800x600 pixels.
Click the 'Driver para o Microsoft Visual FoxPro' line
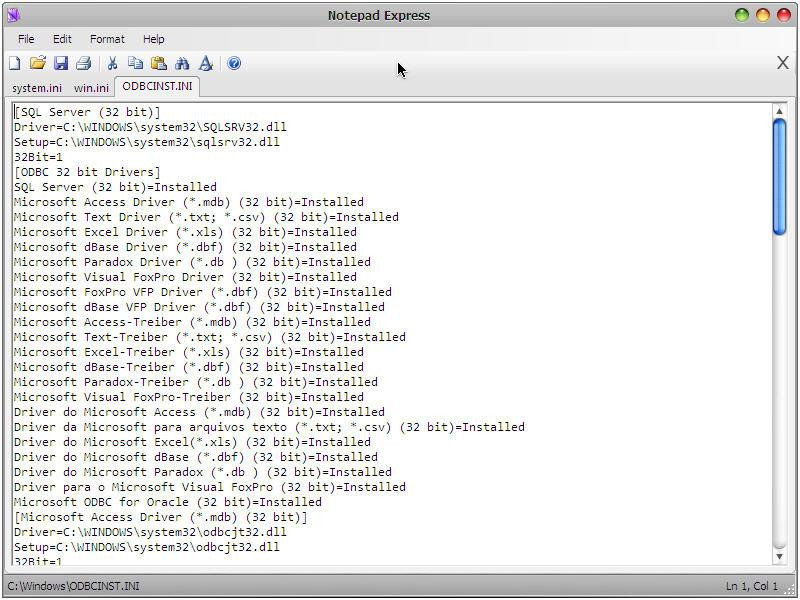tap(210, 487)
